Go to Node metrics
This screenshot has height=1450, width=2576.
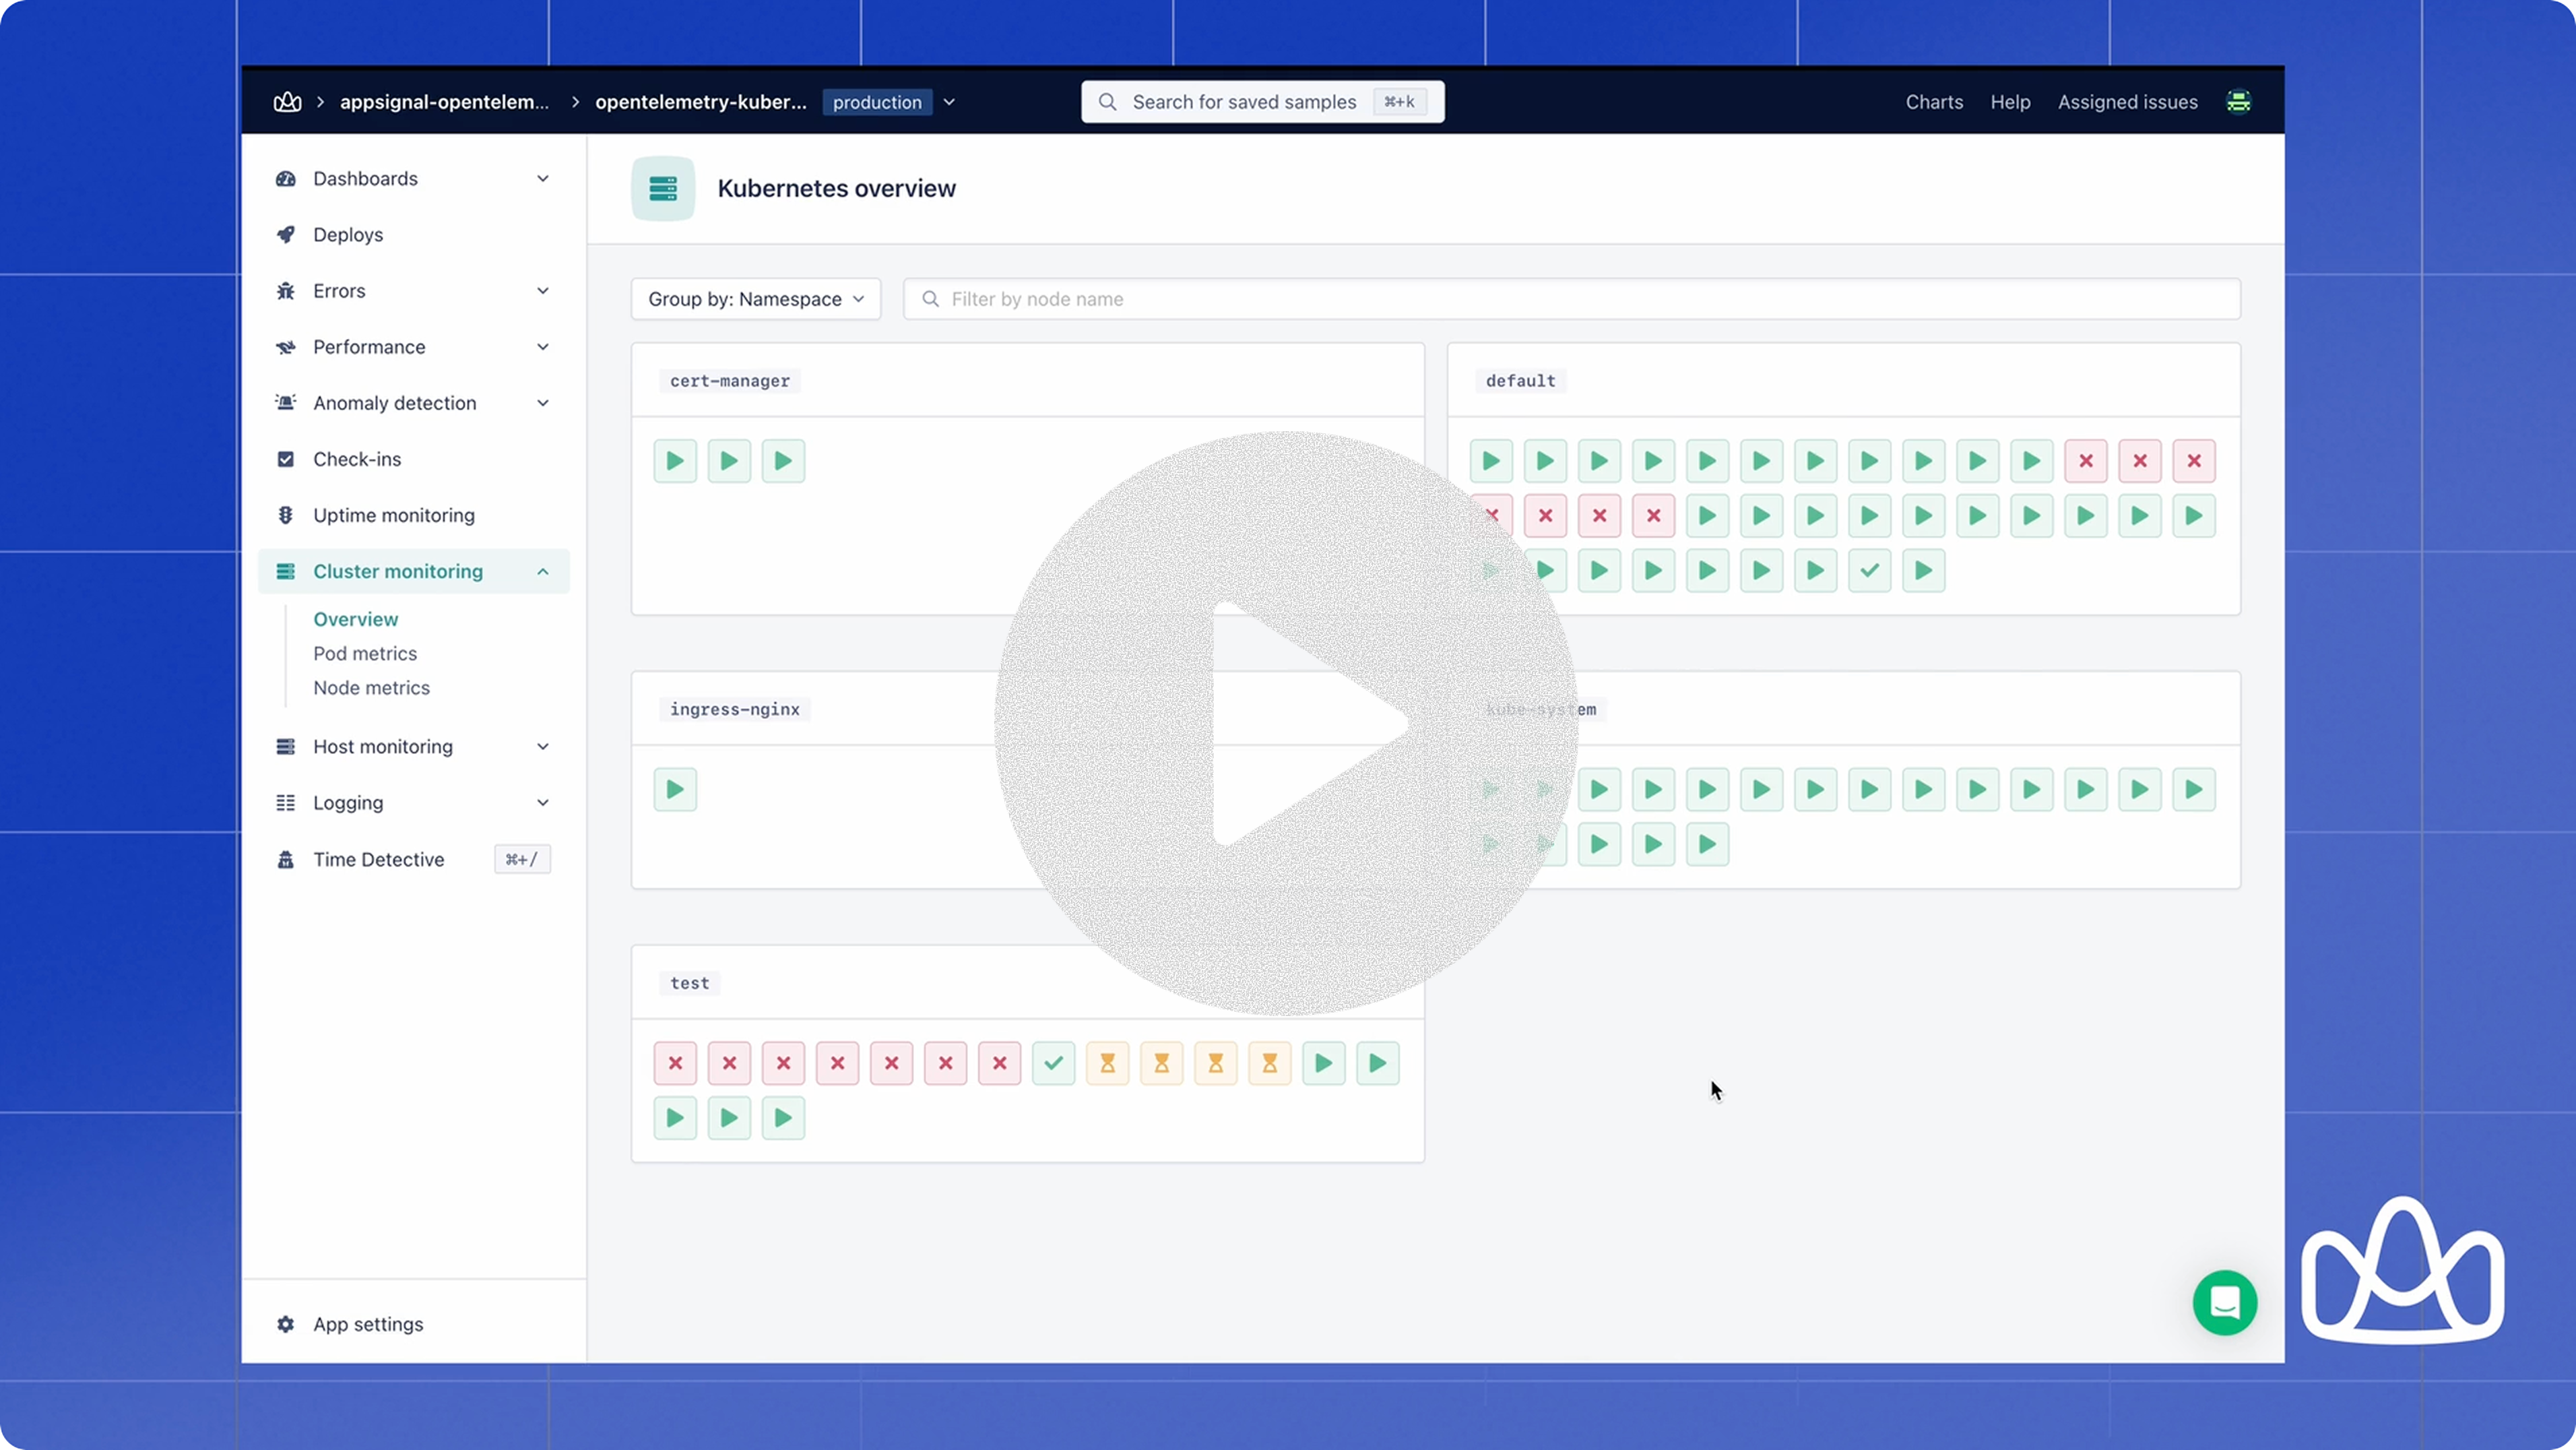(371, 688)
